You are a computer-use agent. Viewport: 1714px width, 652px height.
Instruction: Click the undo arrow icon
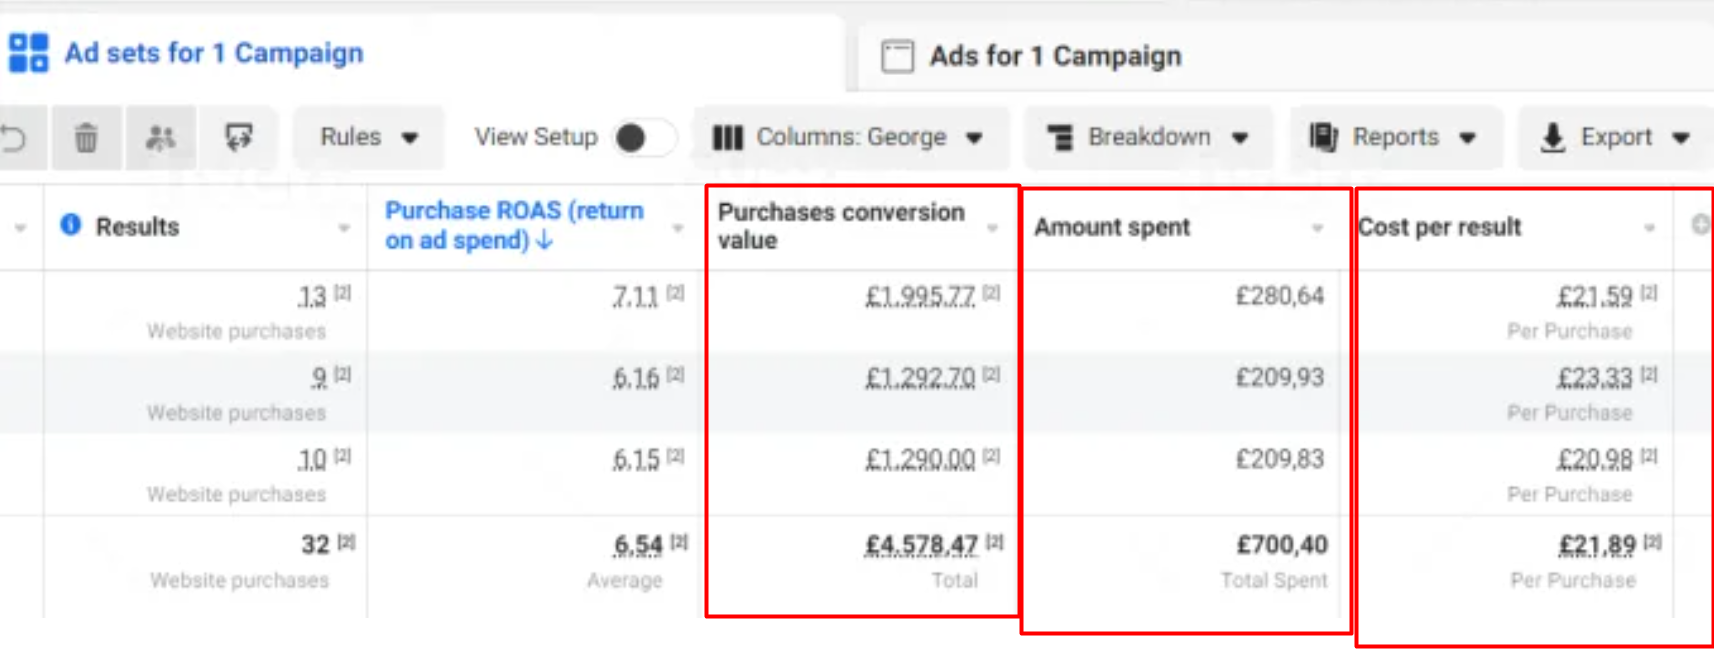point(14,137)
